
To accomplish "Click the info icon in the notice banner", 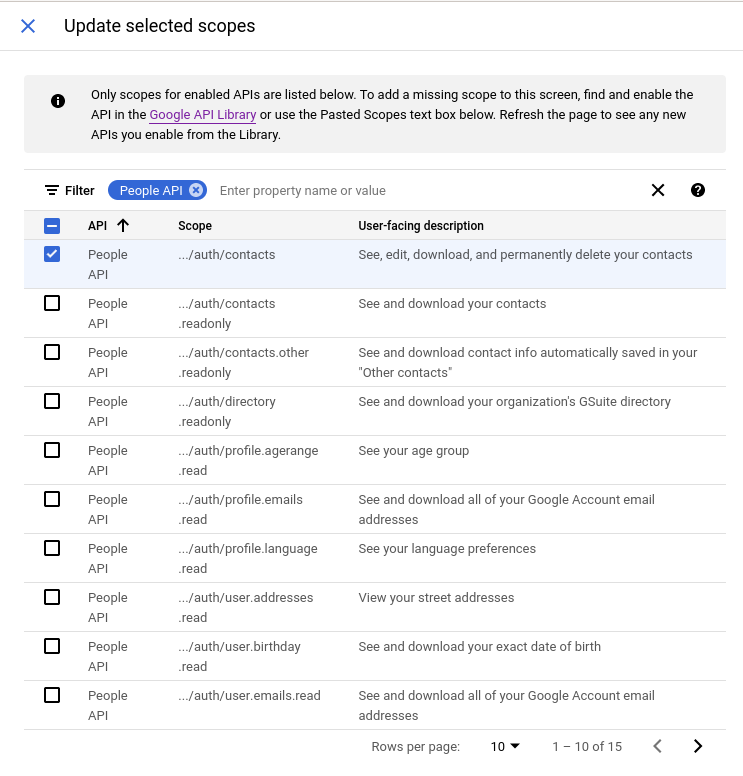I will pyautogui.click(x=58, y=101).
